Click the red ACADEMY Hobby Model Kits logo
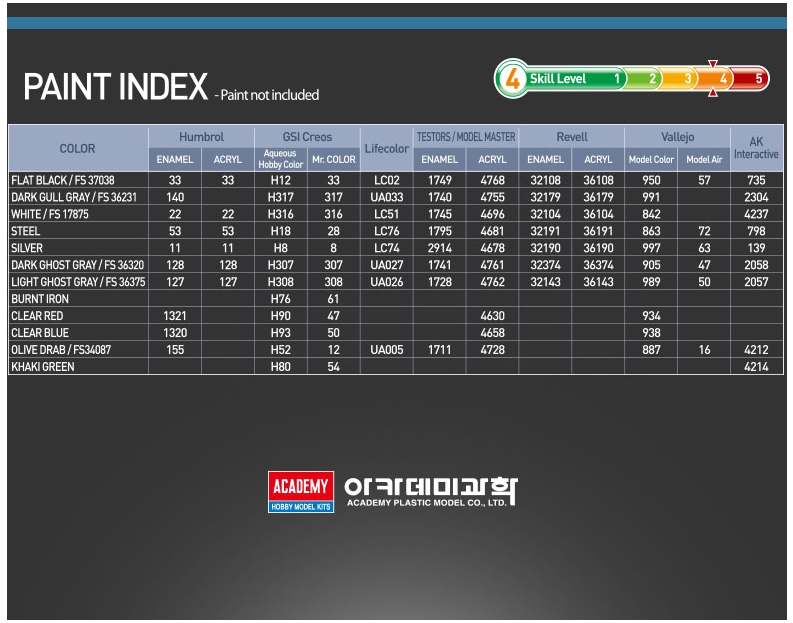The height and width of the screenshot is (623, 793). click(300, 493)
